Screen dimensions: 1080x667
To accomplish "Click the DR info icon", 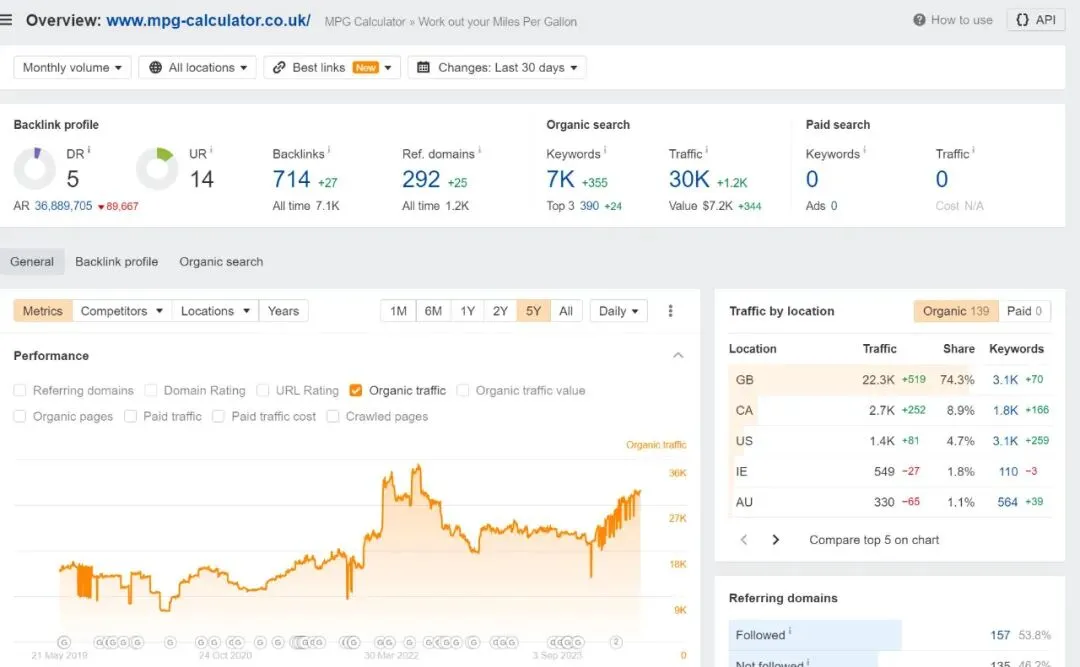I will pos(89,150).
